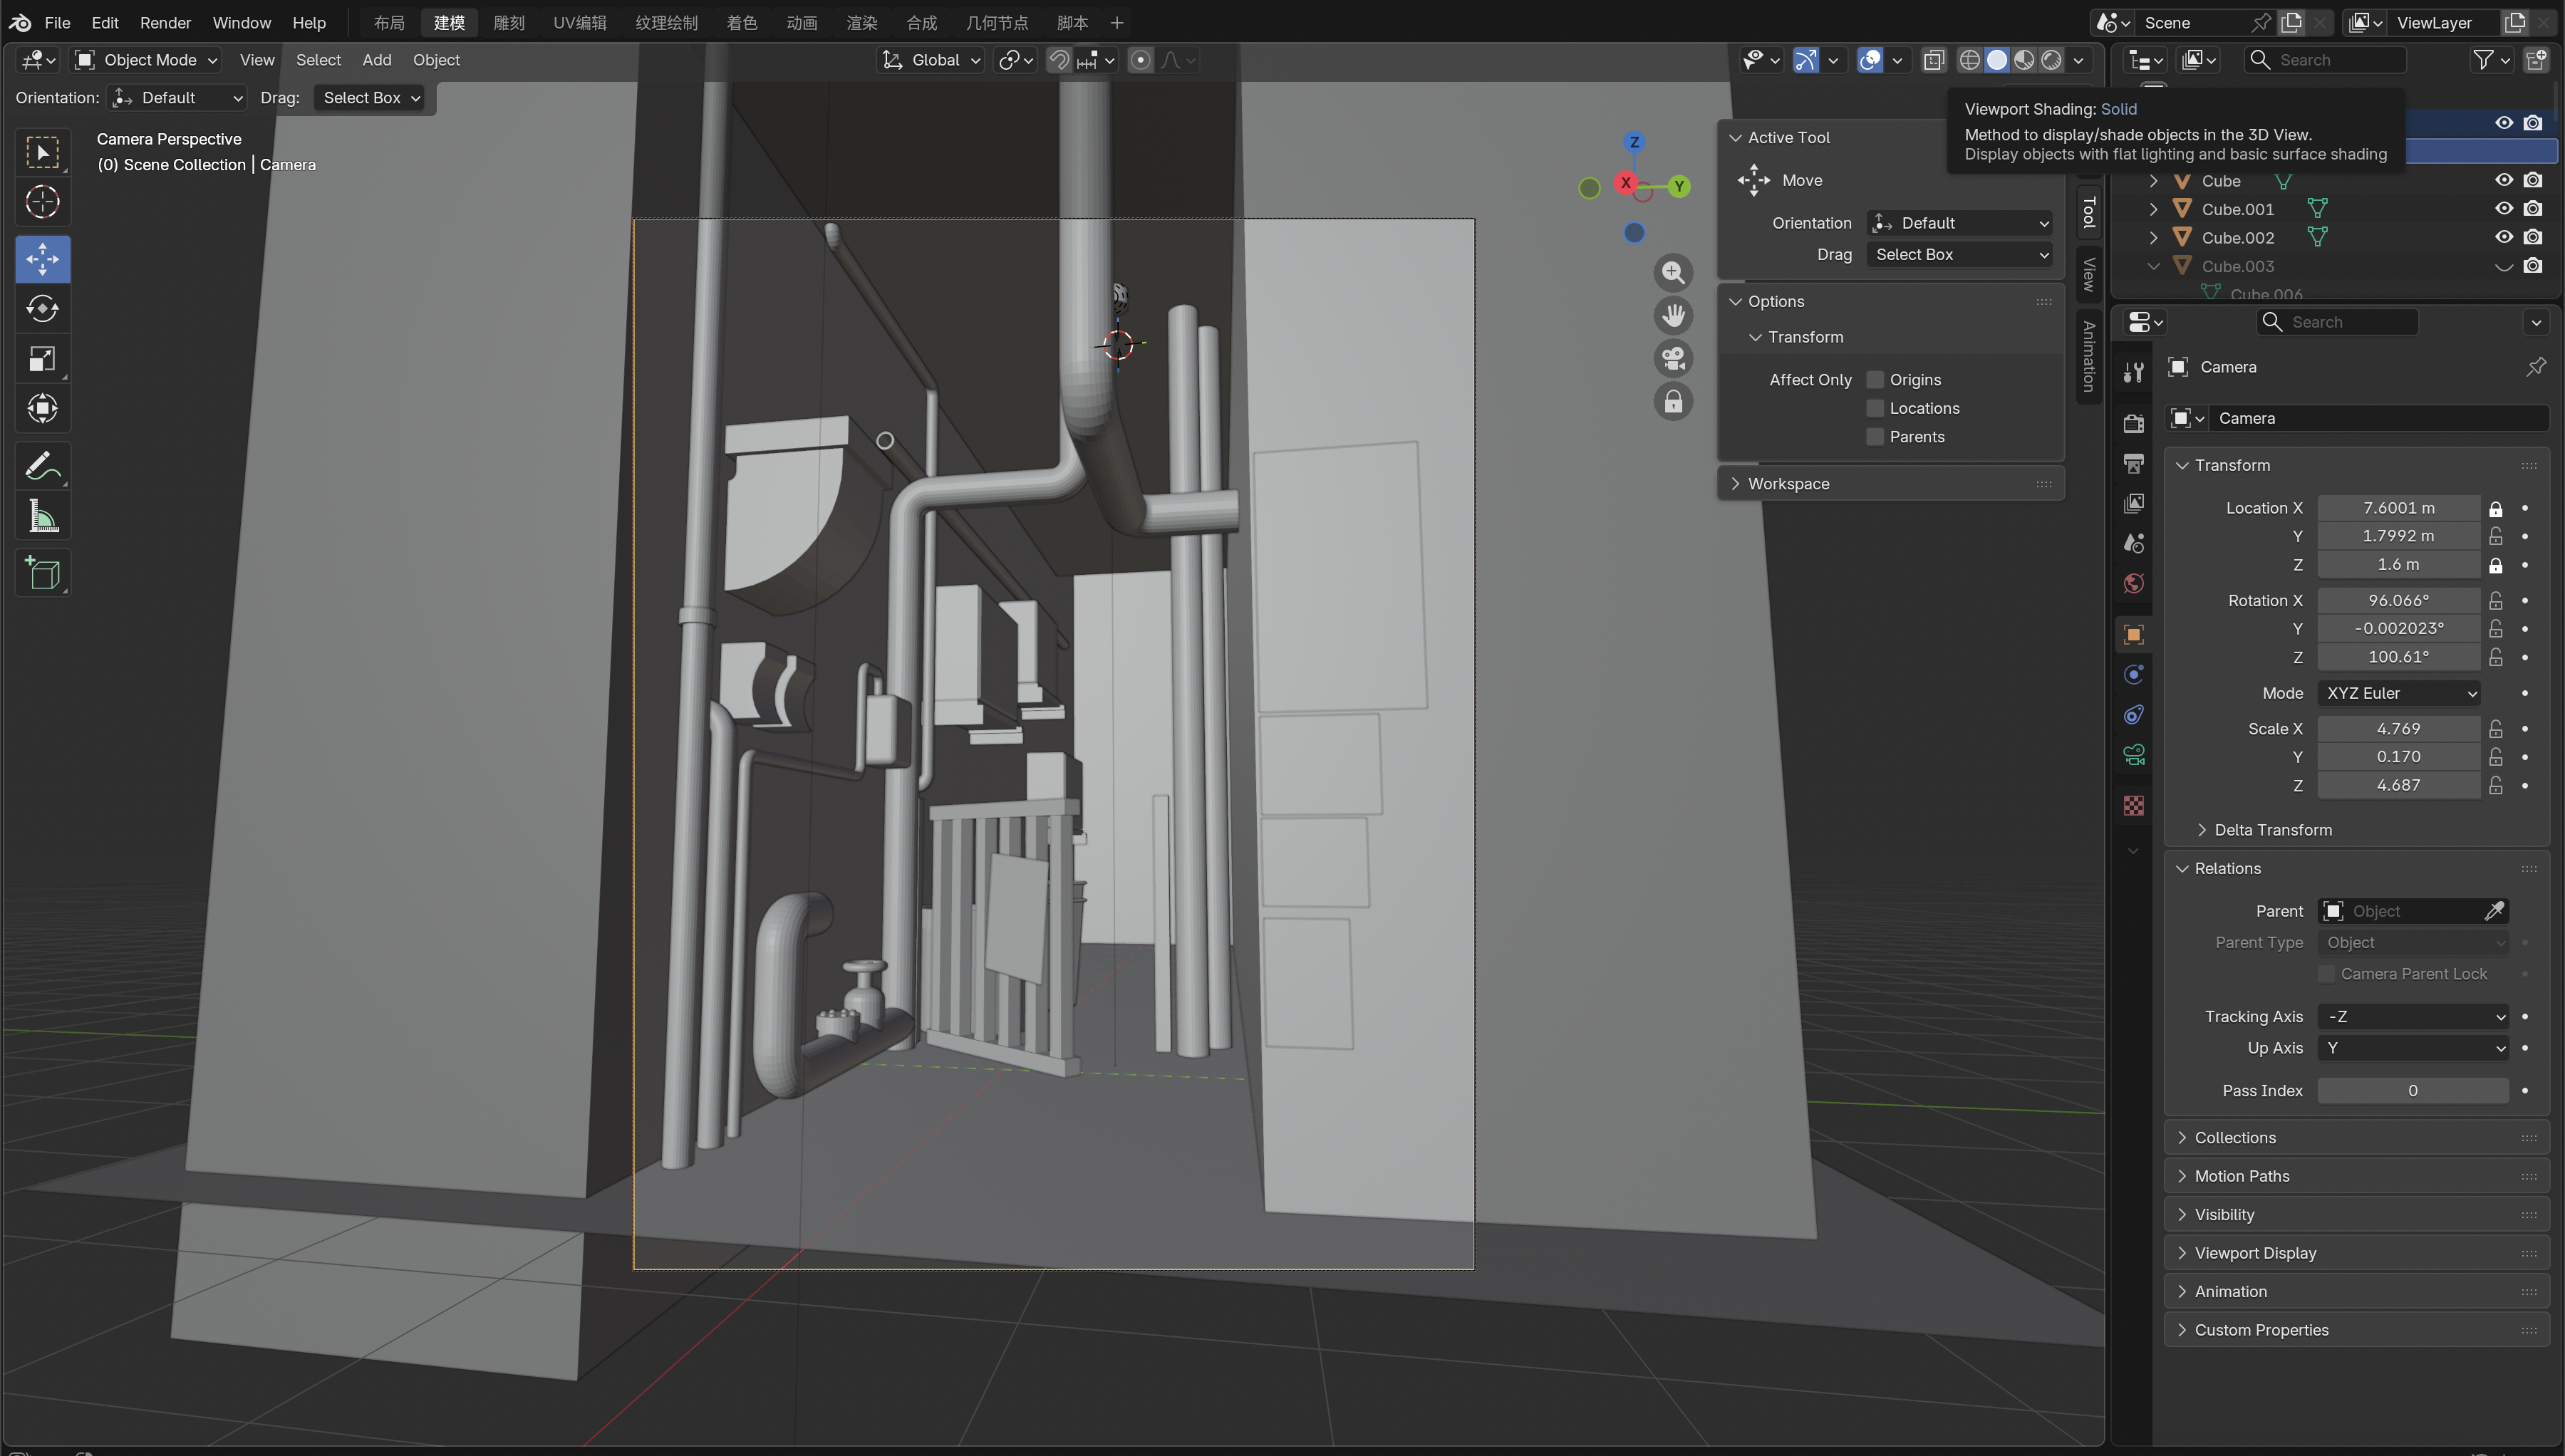
Task: Switch to the 雕刻 workspace tab
Action: pyautogui.click(x=509, y=22)
